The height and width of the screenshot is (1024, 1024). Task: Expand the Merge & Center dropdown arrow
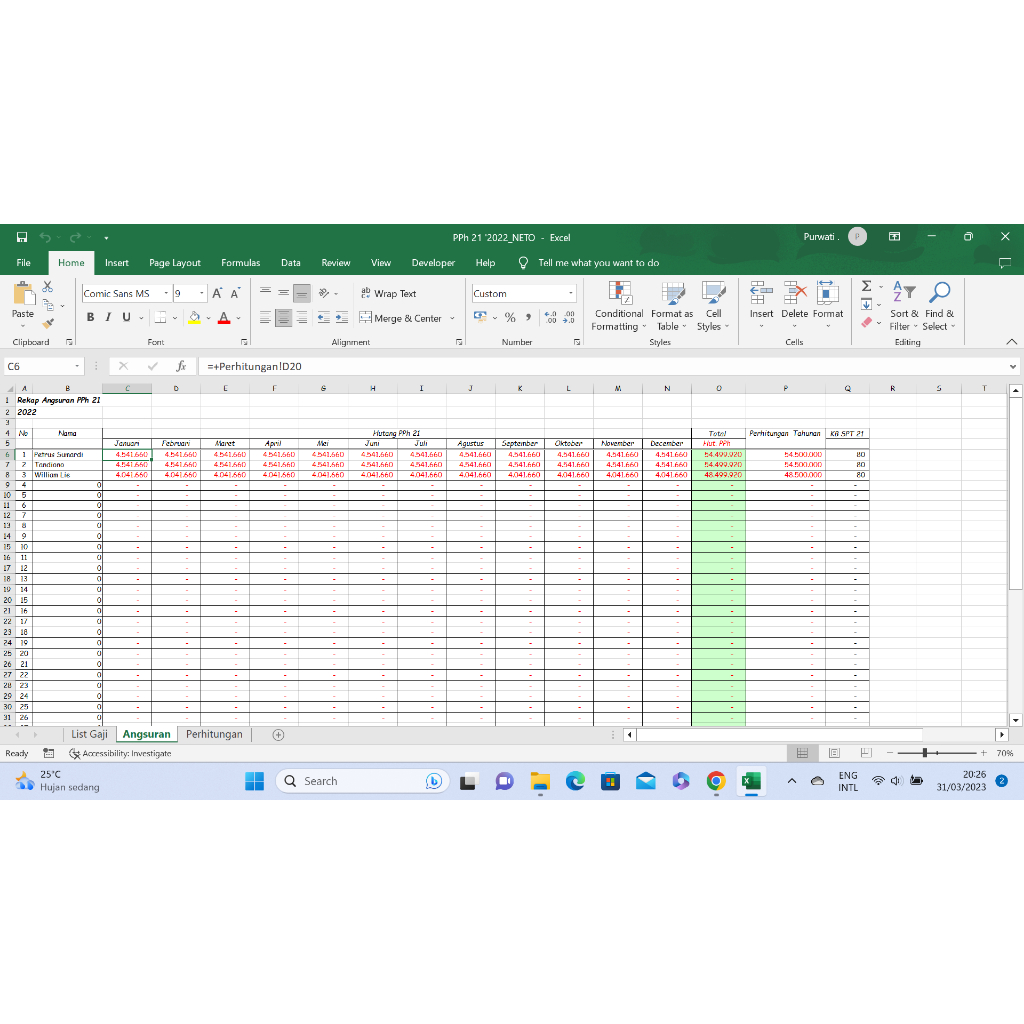[x=454, y=318]
